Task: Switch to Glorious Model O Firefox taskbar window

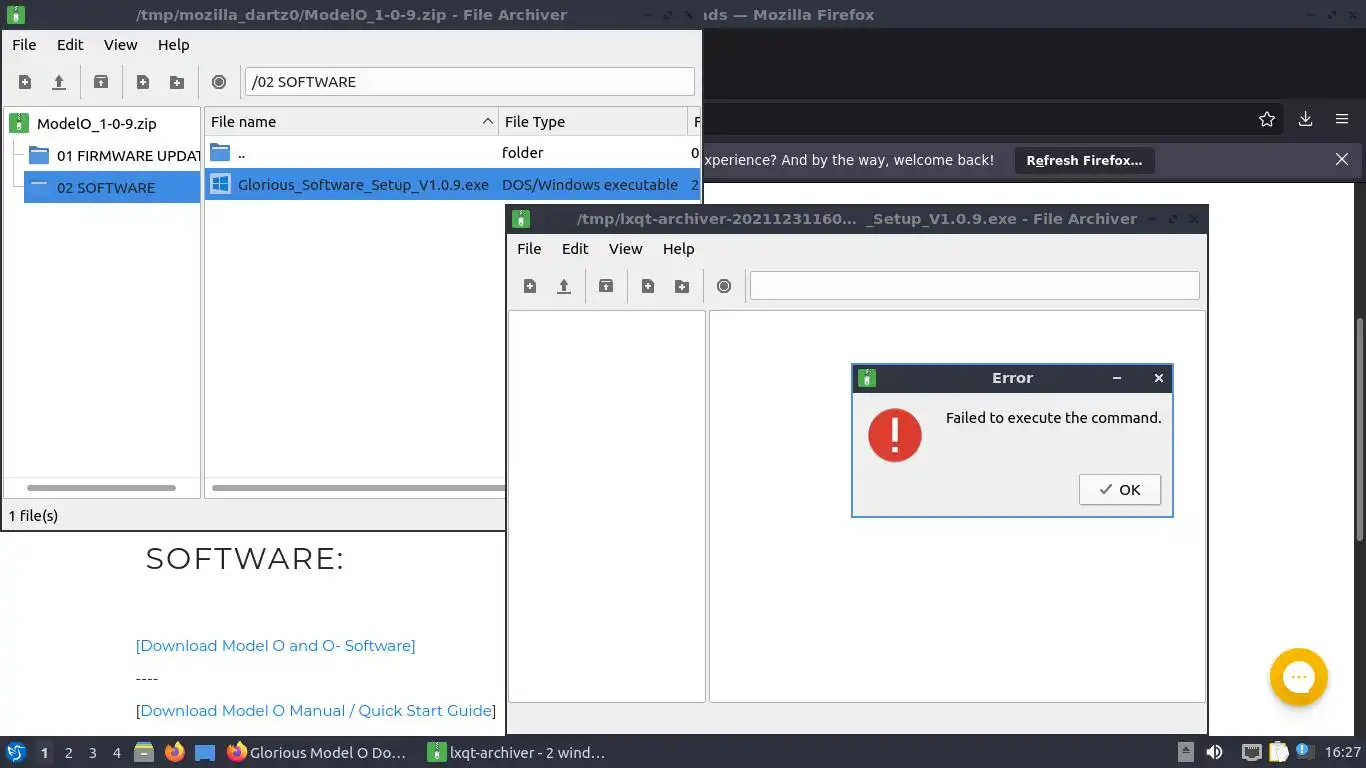Action: (x=317, y=752)
